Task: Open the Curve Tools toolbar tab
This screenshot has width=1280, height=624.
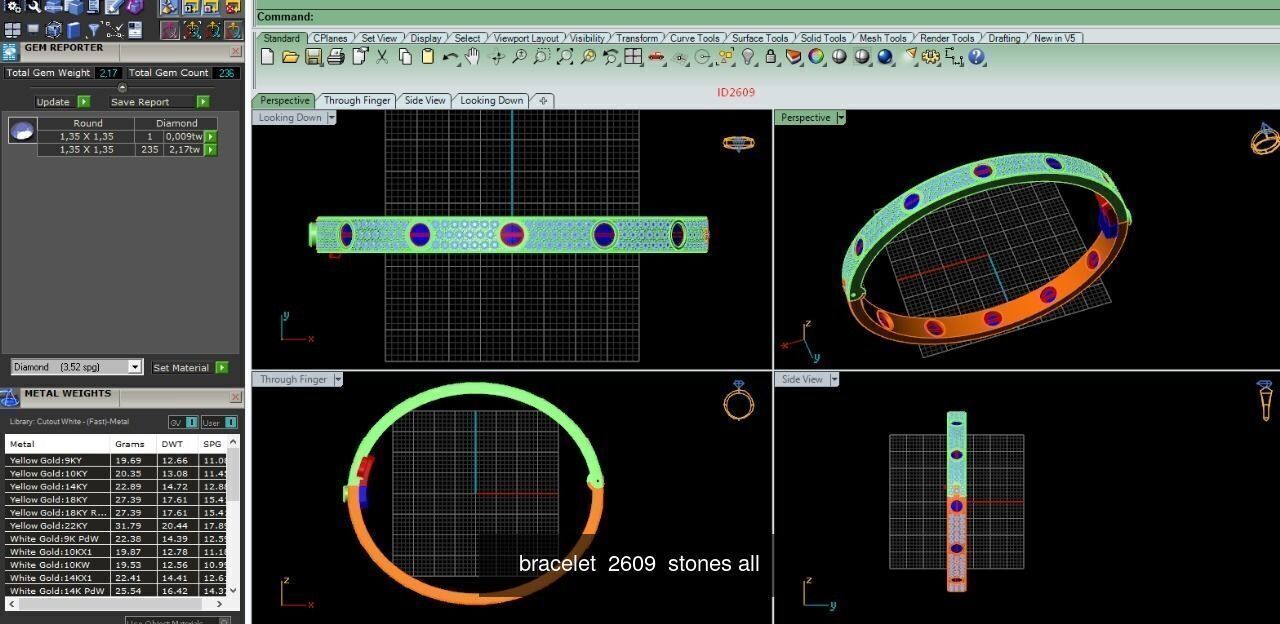Action: coord(694,38)
